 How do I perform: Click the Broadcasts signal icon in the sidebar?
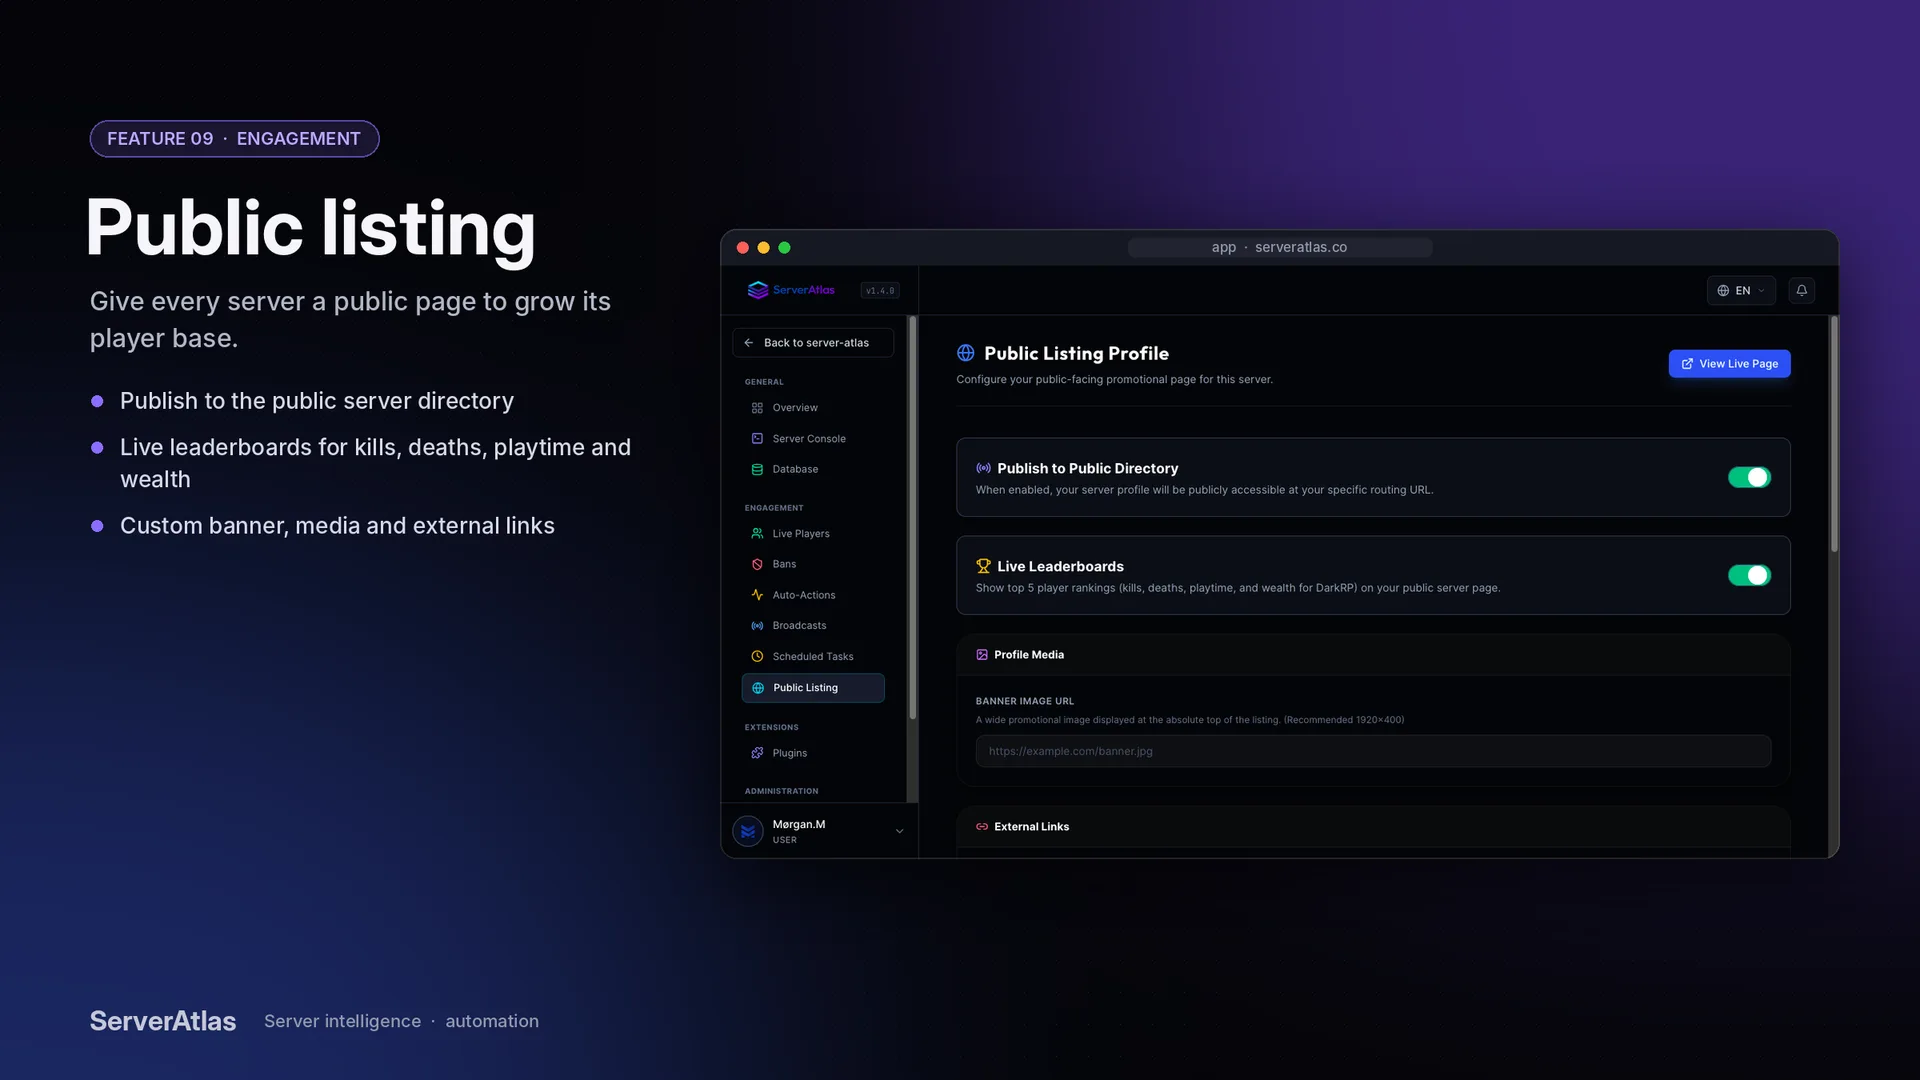757,626
